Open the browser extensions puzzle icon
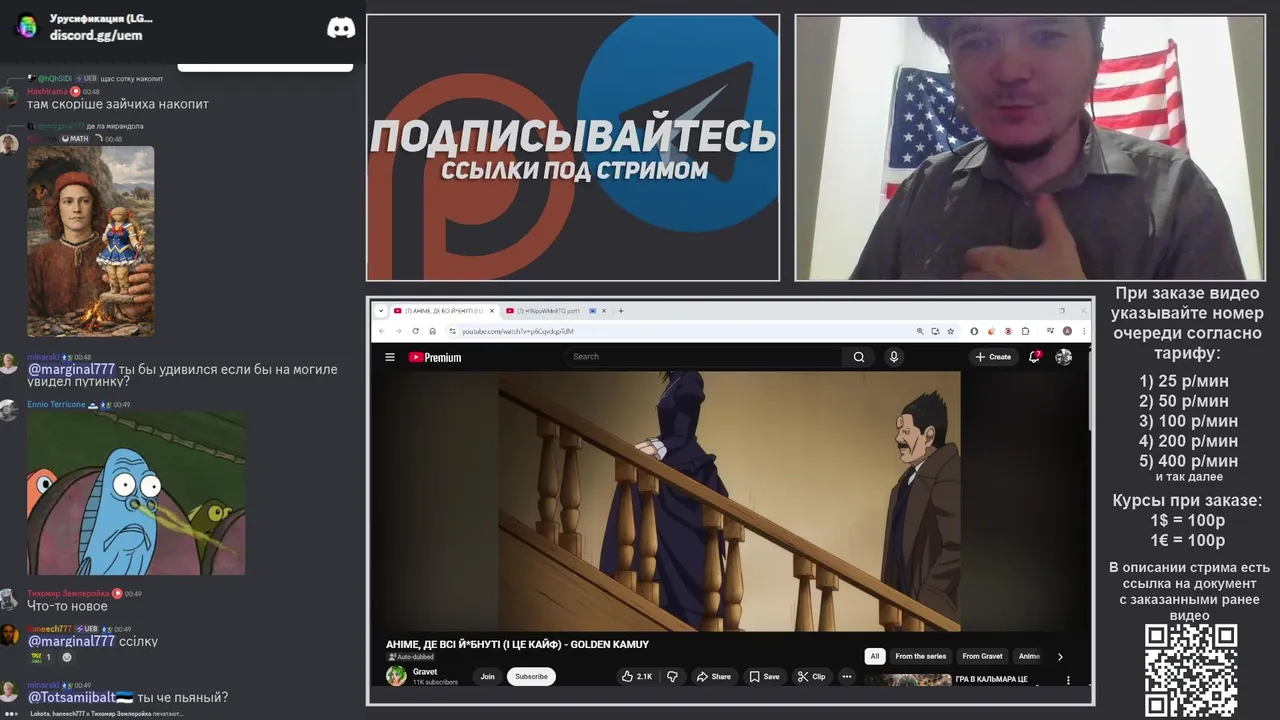The width and height of the screenshot is (1280, 720). 1025,331
